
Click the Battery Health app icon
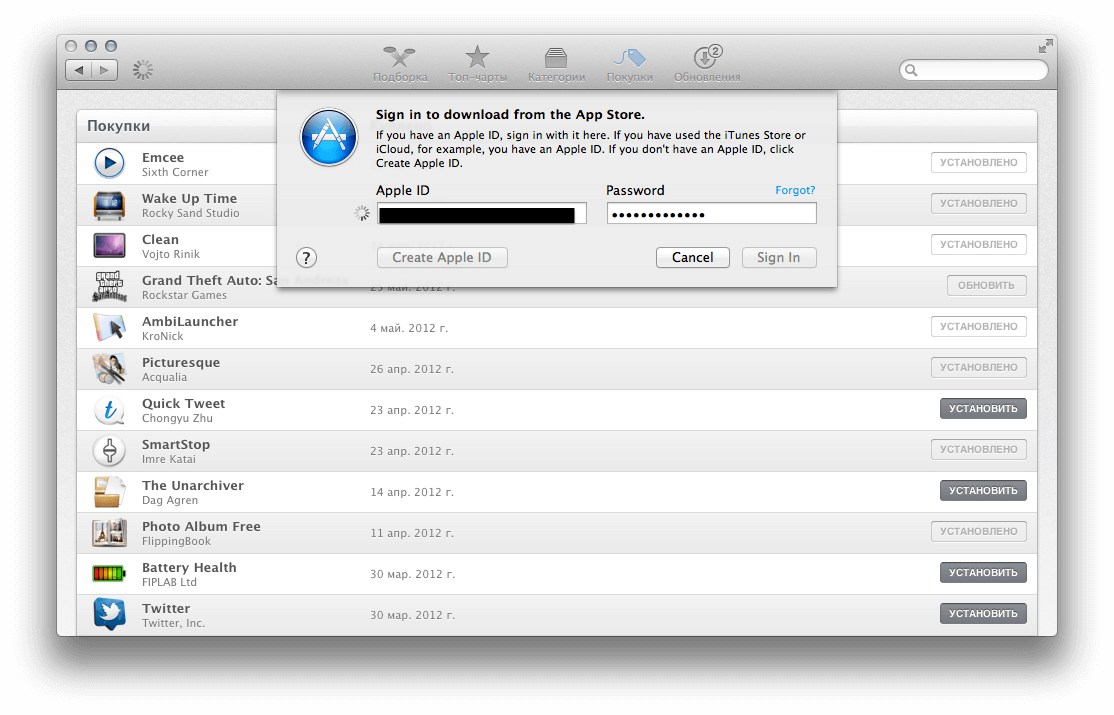pyautogui.click(x=109, y=573)
